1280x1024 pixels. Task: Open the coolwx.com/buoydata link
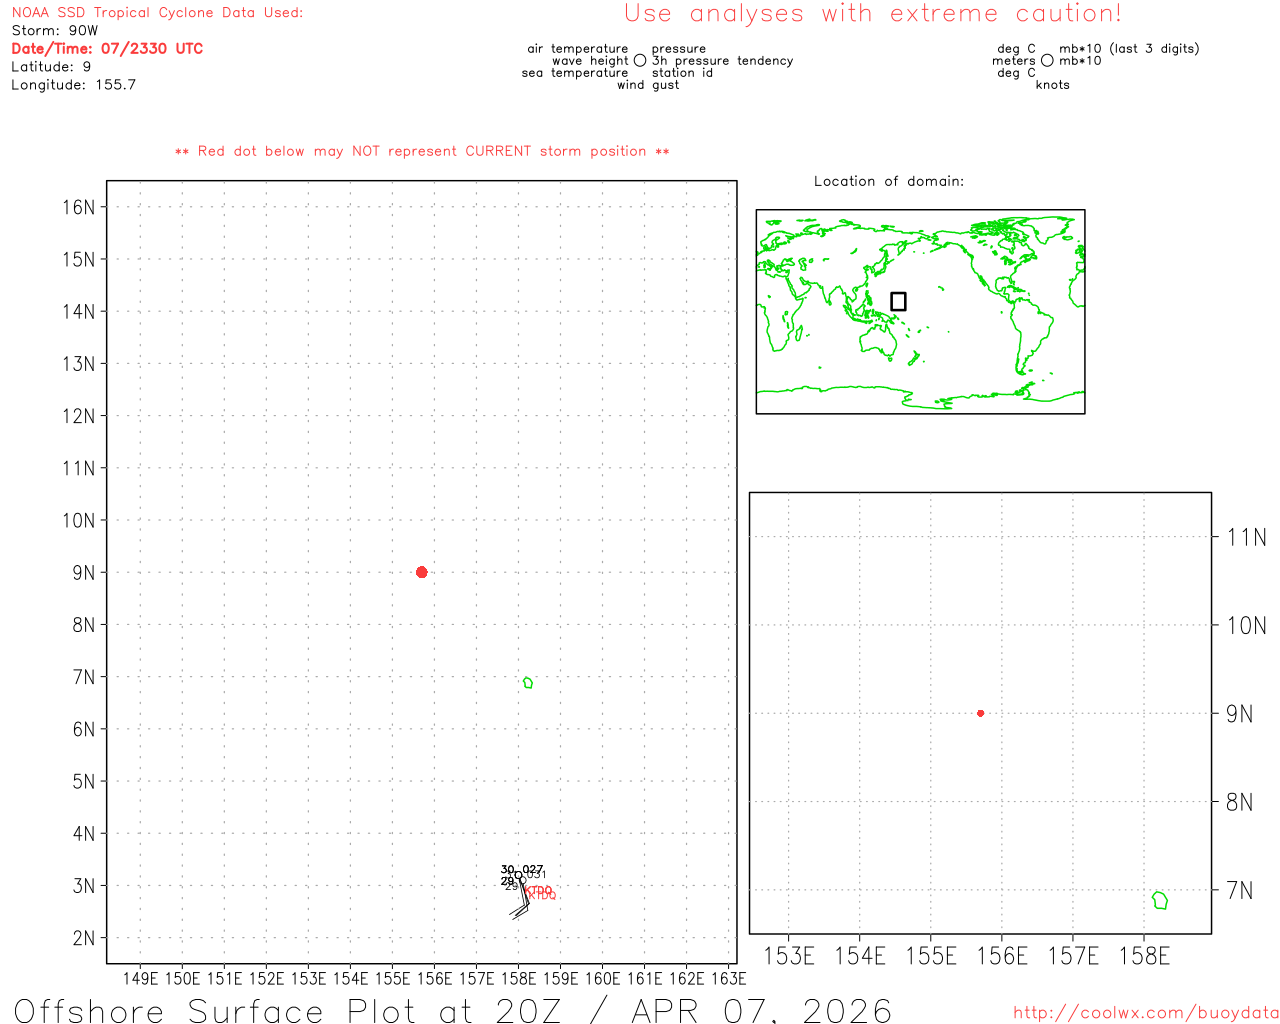[x=1146, y=1013]
